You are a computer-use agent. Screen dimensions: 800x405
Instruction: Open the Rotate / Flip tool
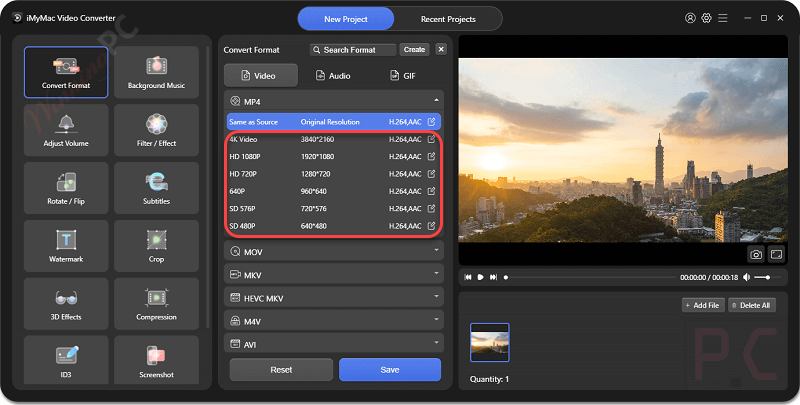[x=66, y=188]
